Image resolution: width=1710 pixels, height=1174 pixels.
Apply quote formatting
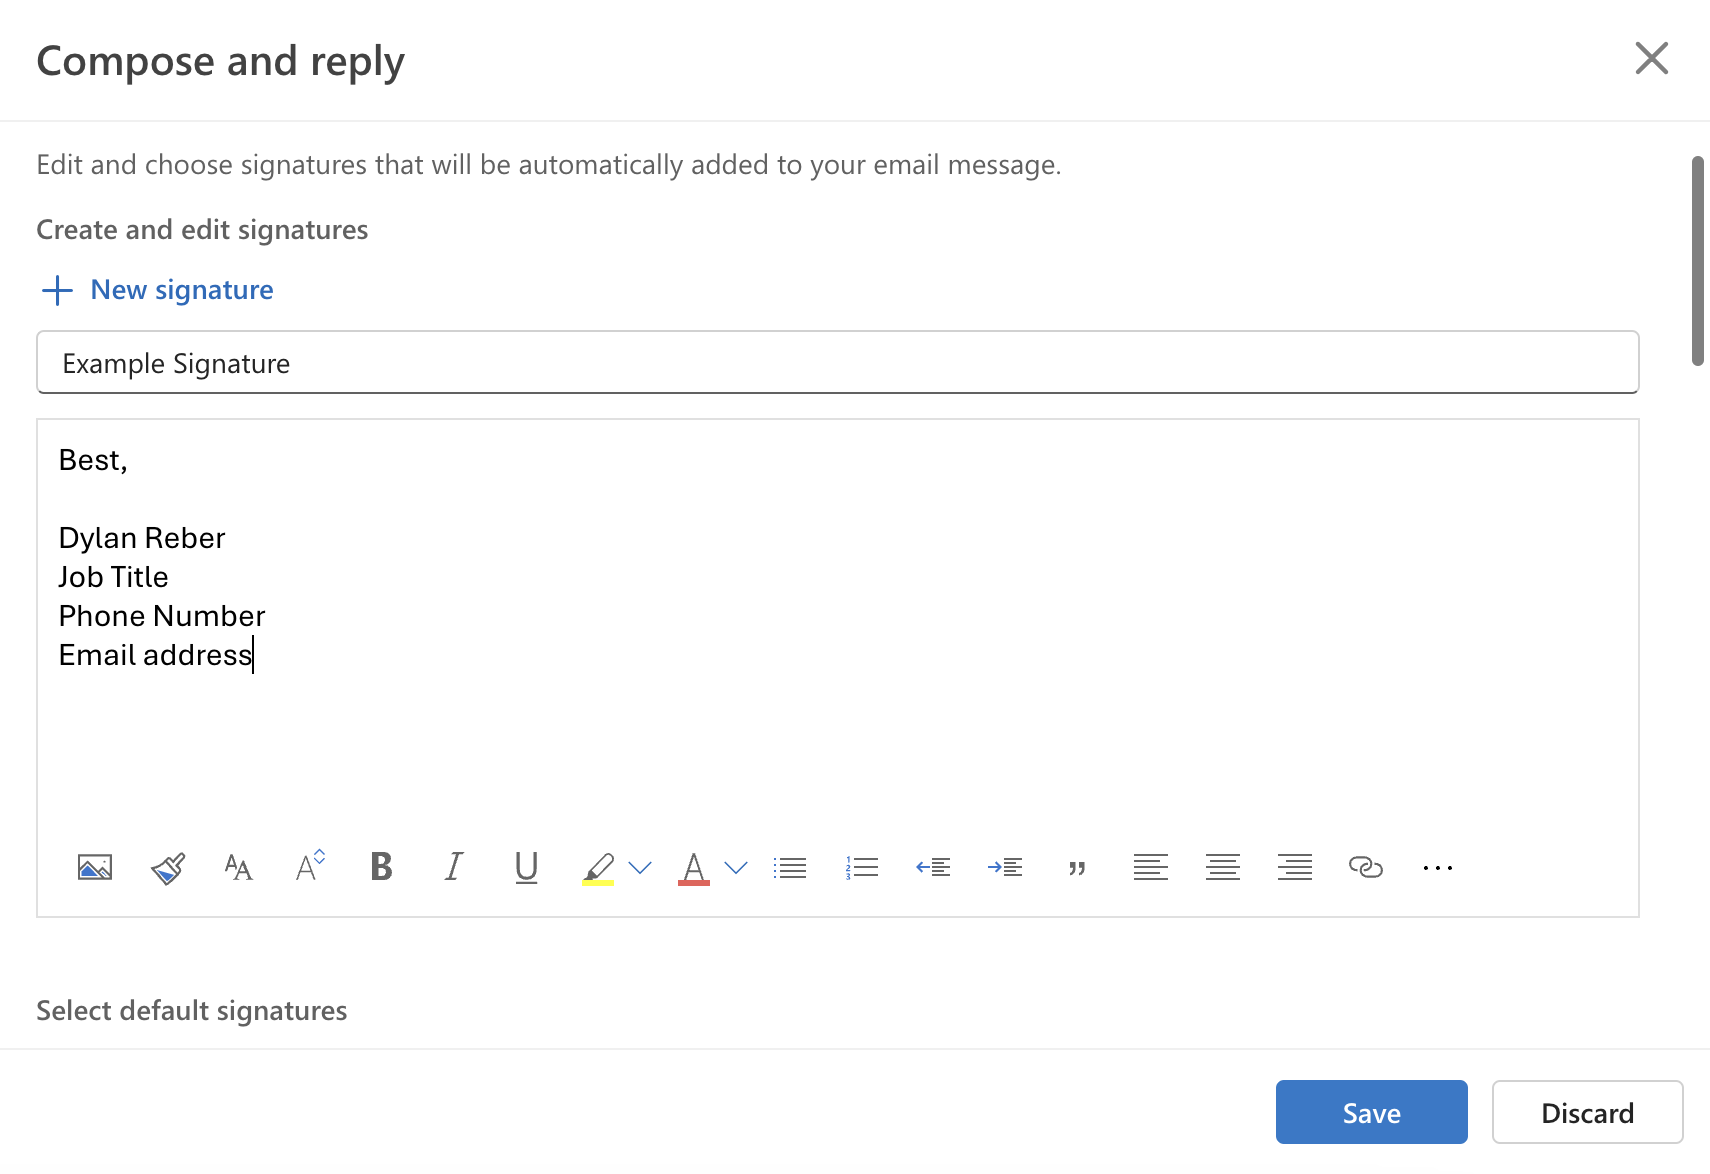click(x=1077, y=868)
